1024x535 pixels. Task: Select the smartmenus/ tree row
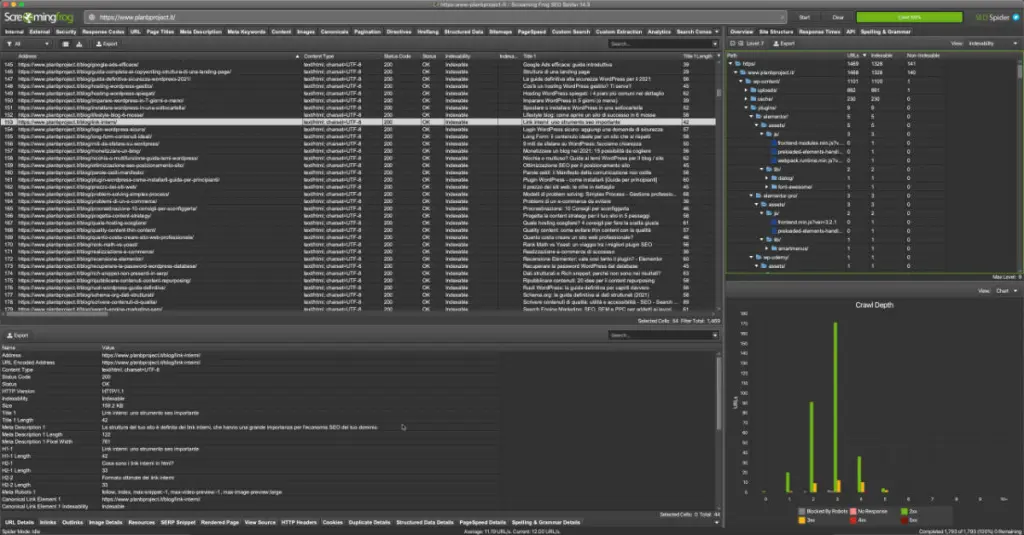pyautogui.click(x=872, y=248)
